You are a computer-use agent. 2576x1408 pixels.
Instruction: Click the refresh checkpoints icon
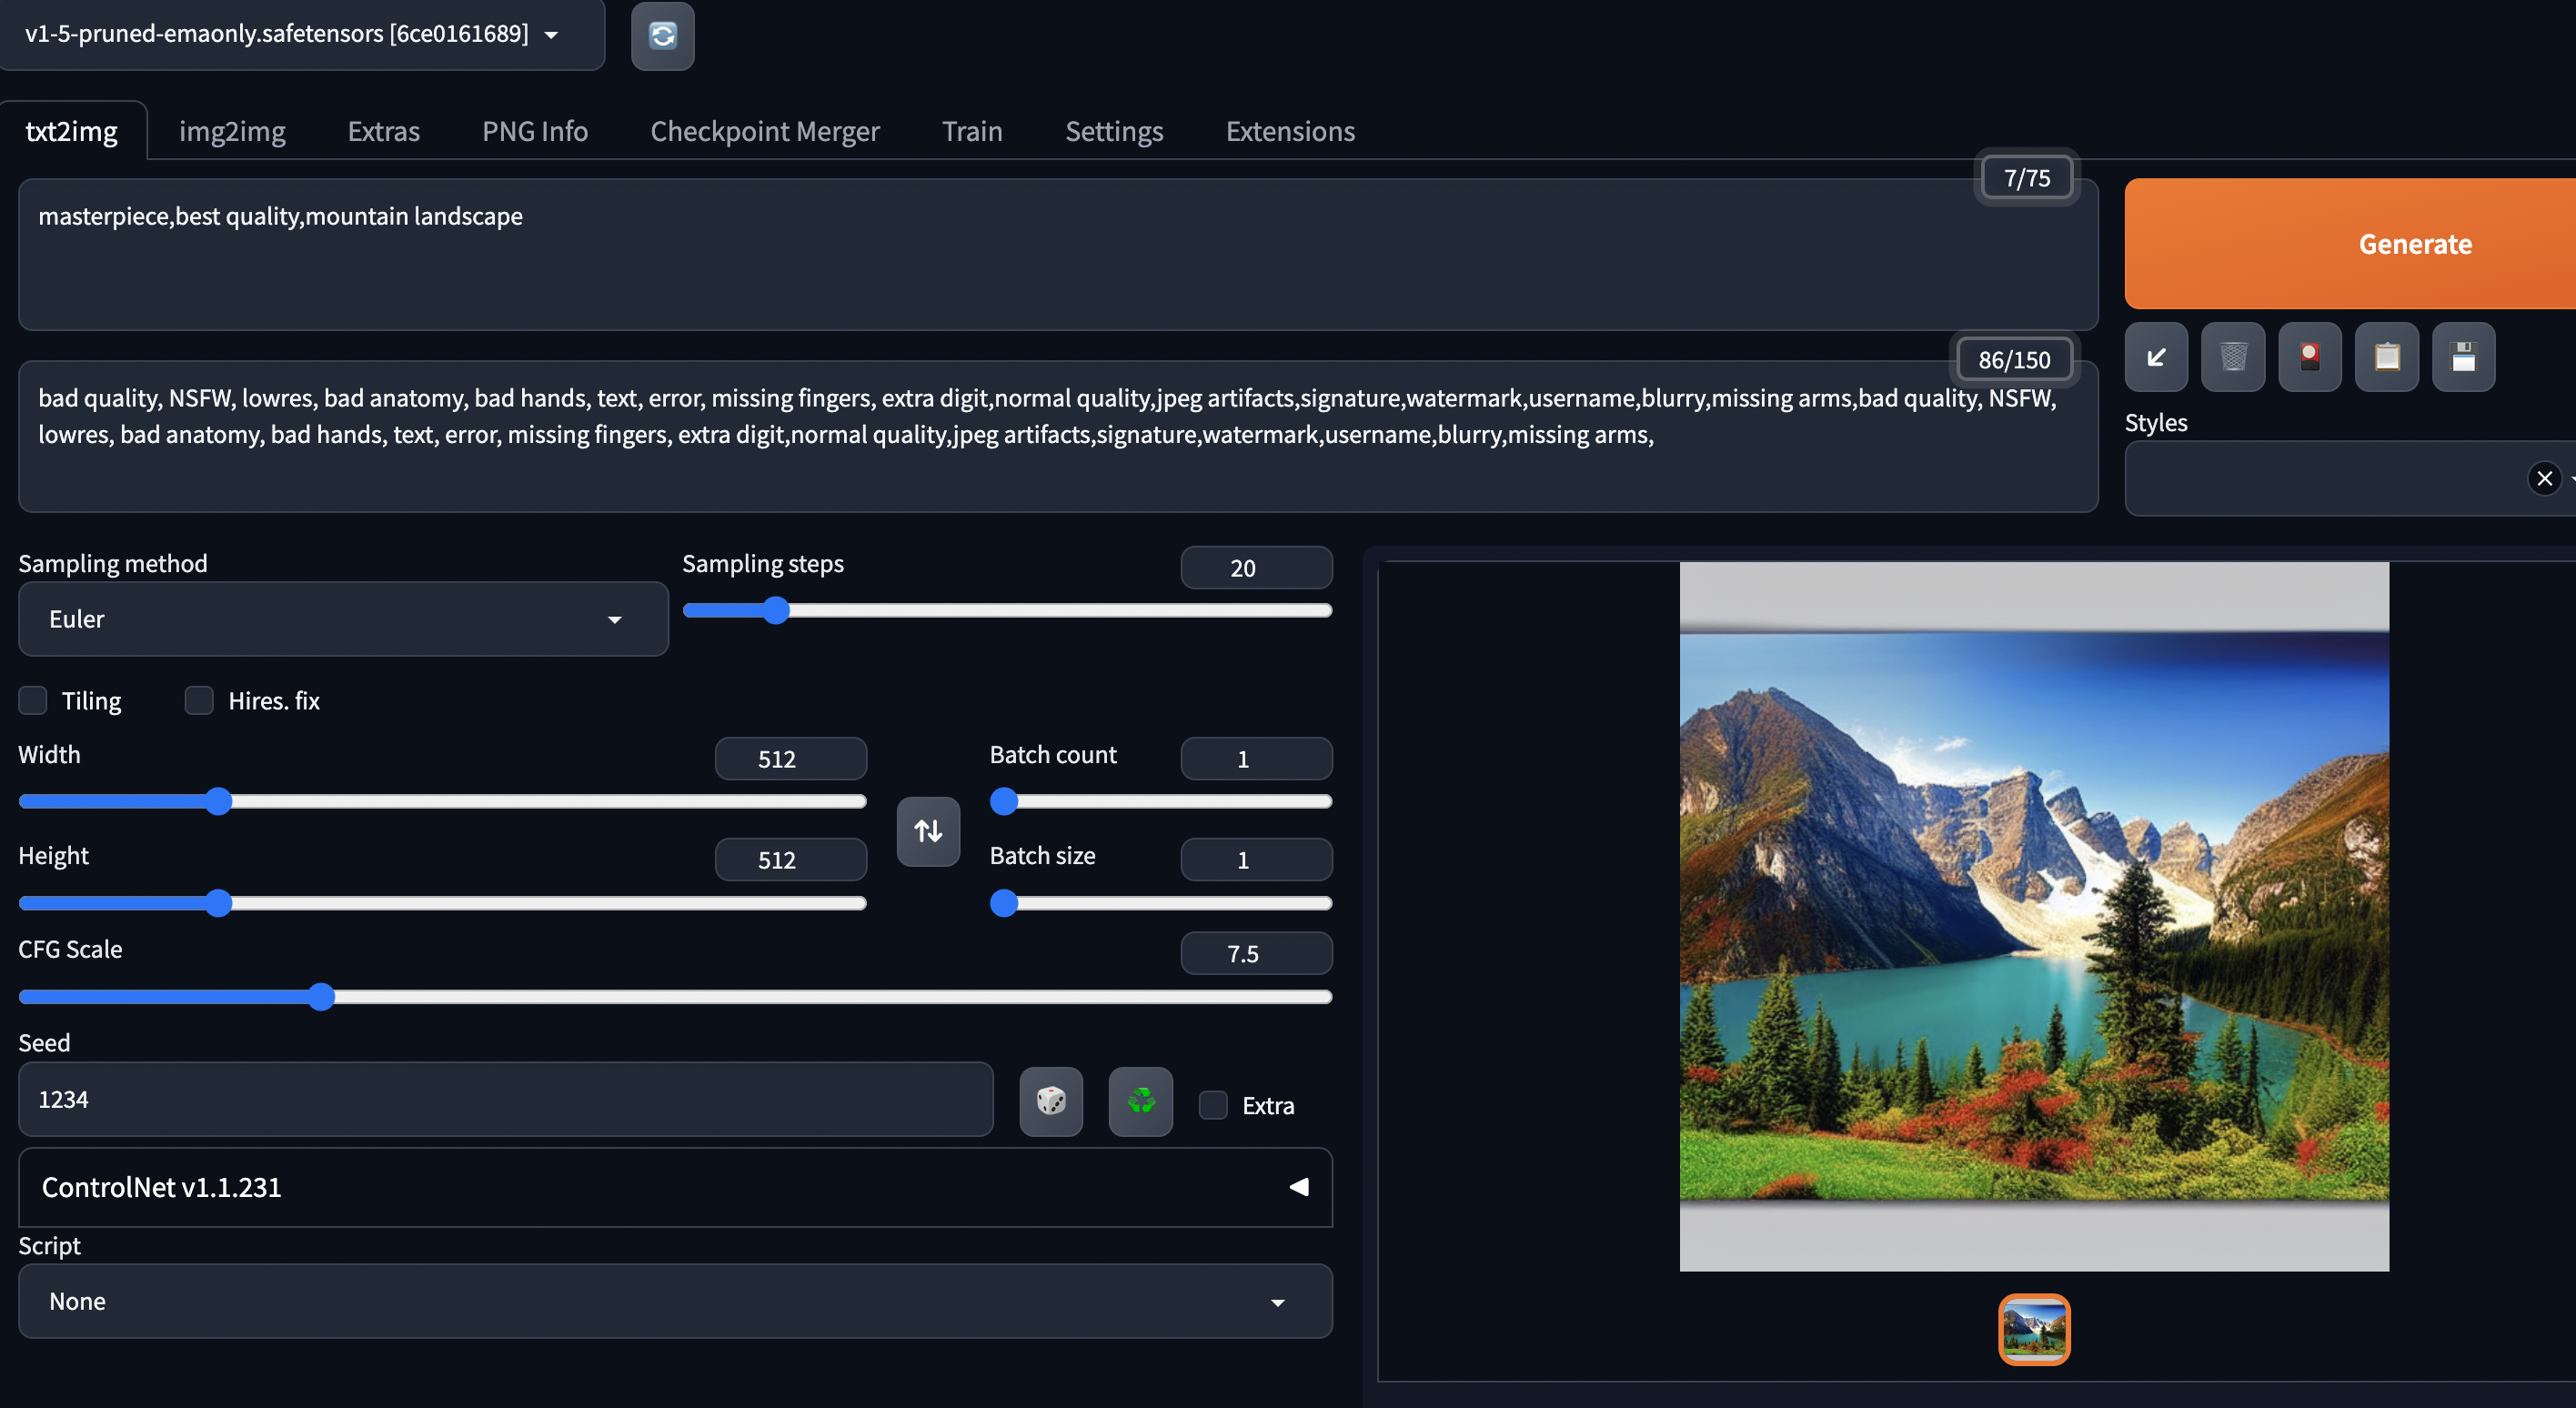662,36
